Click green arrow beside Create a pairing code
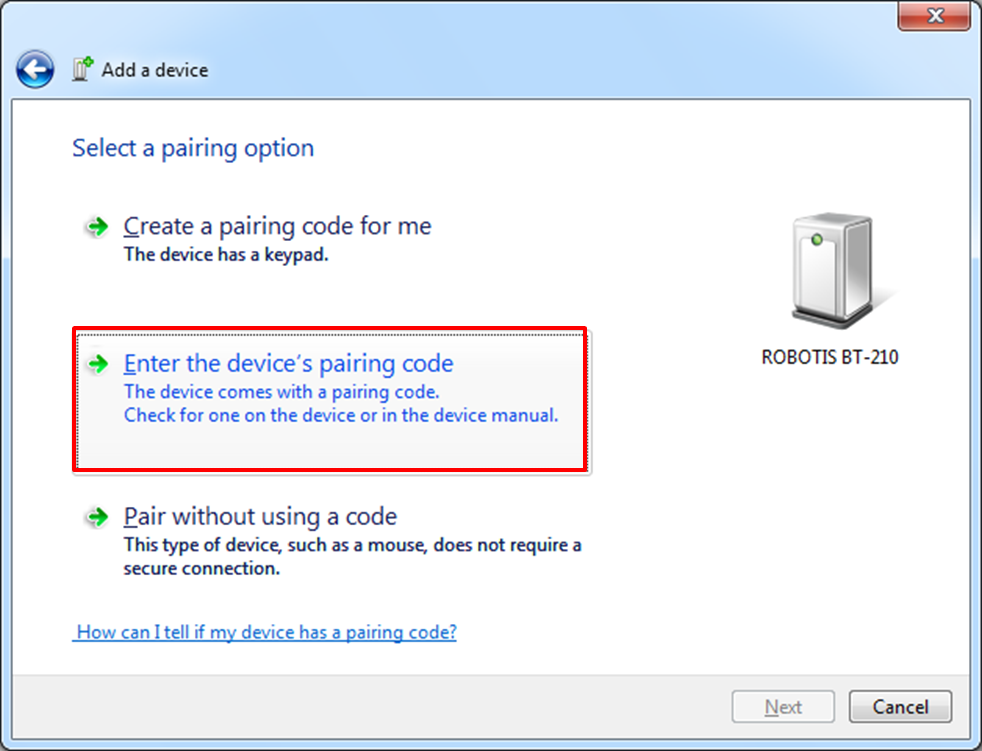This screenshot has width=982, height=751. (x=97, y=226)
